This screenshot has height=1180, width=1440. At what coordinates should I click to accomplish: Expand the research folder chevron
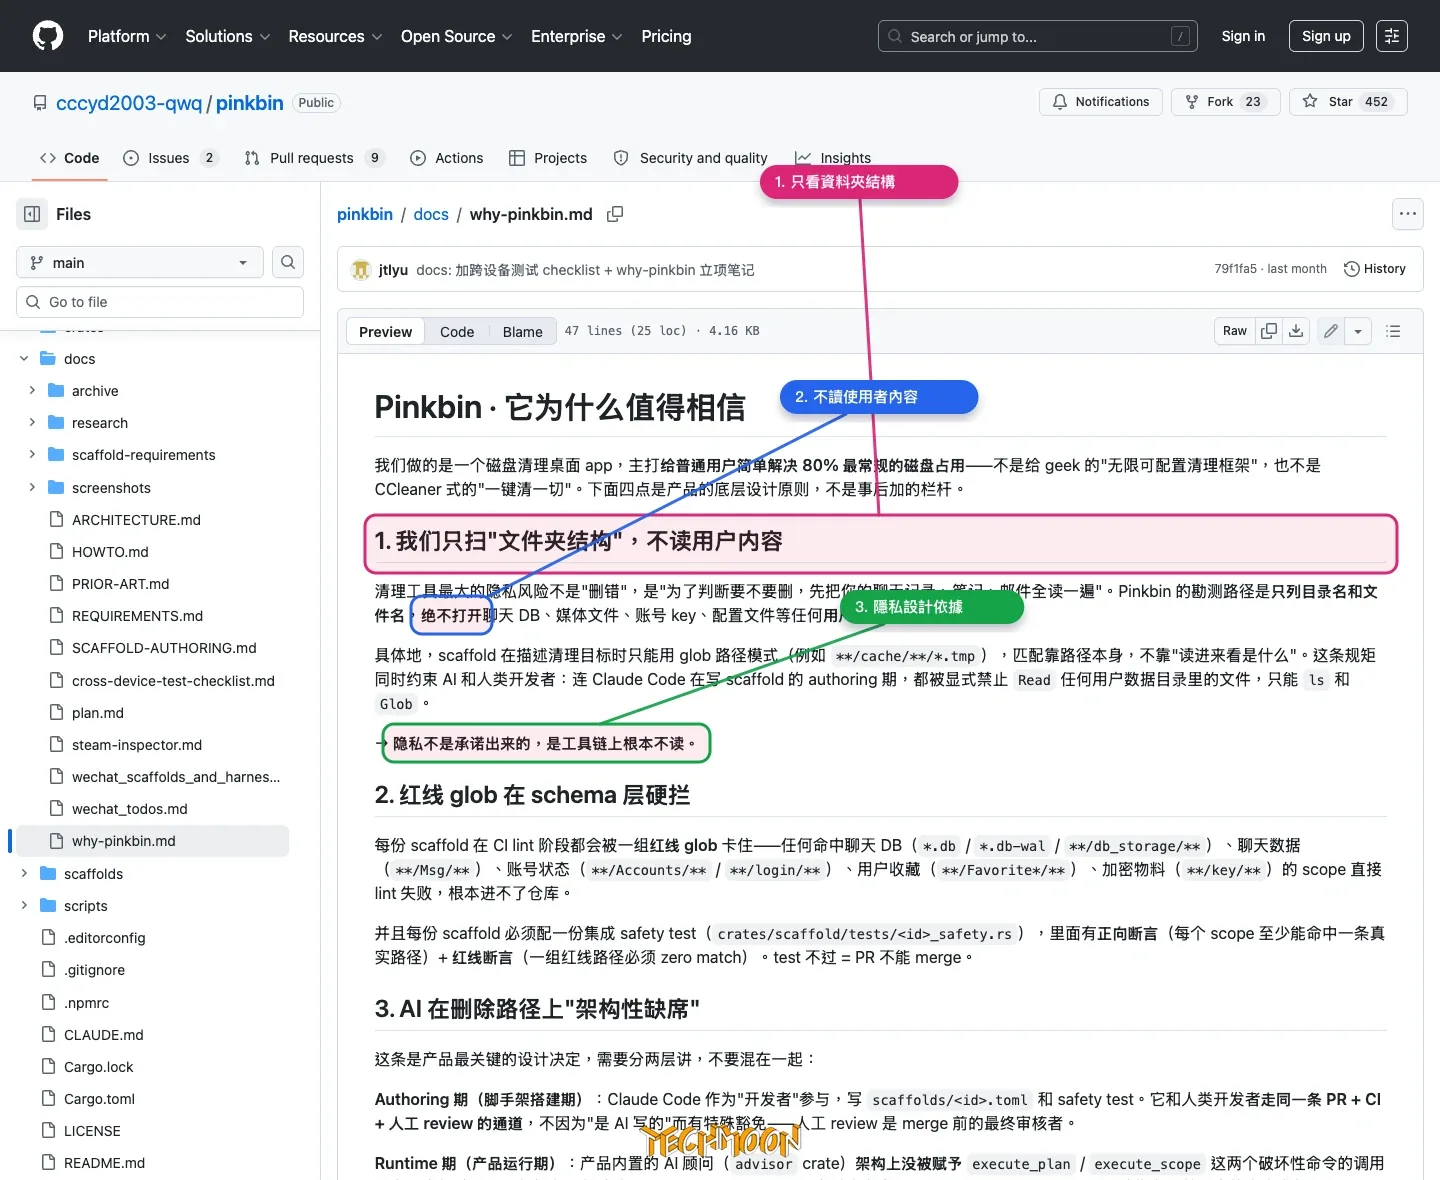(x=32, y=423)
